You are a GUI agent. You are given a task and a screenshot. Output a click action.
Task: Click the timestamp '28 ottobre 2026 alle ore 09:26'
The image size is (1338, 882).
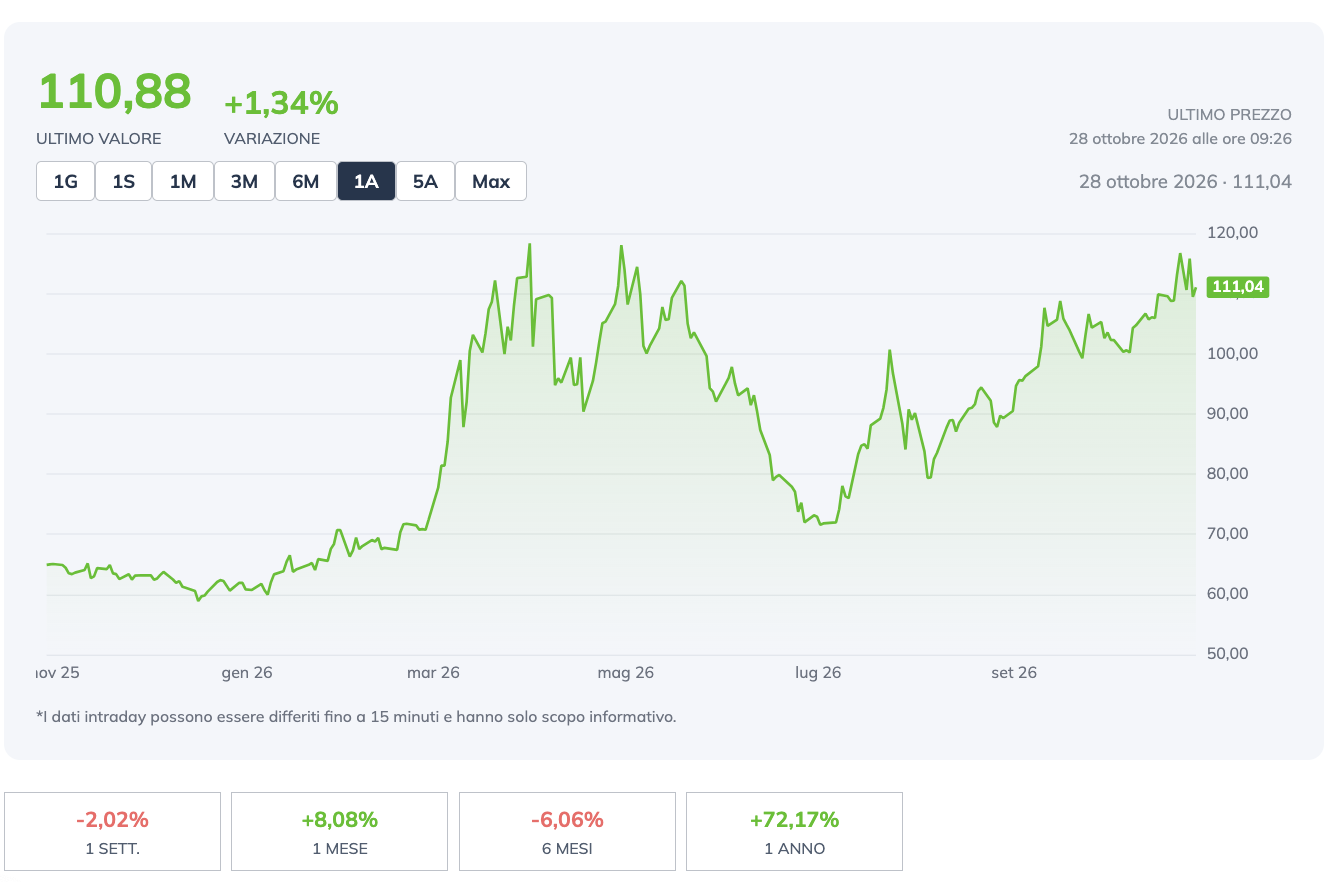[1180, 138]
